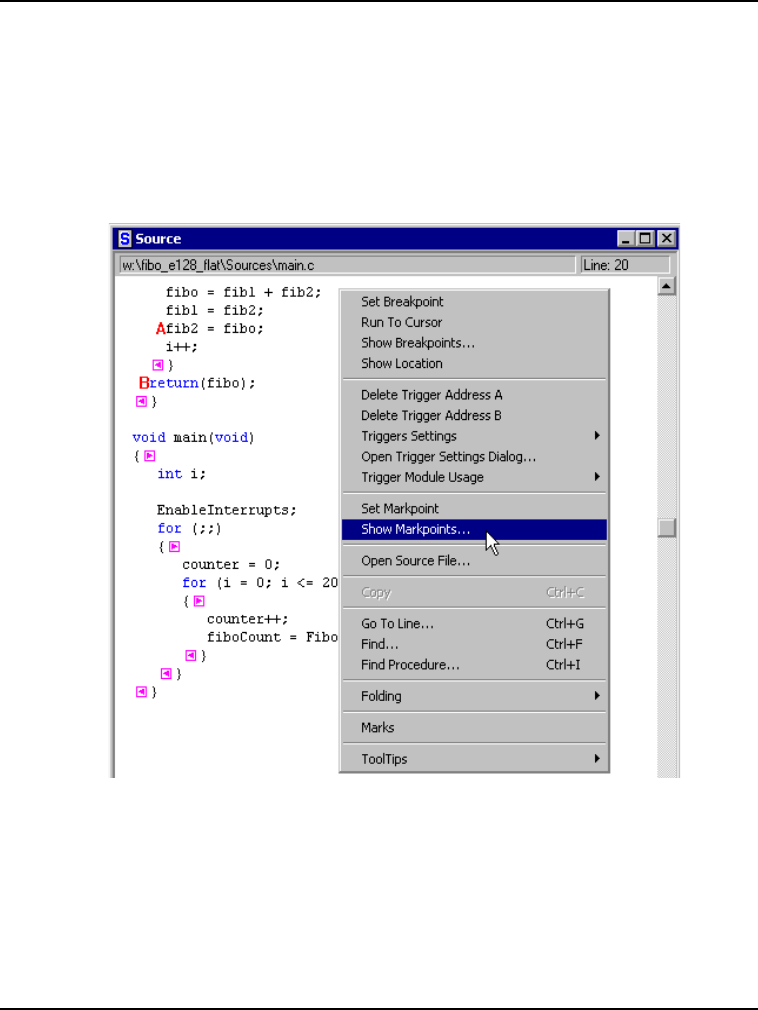Click fold end marker closing for (;;) block
This screenshot has height=1010, width=758.
166,674
